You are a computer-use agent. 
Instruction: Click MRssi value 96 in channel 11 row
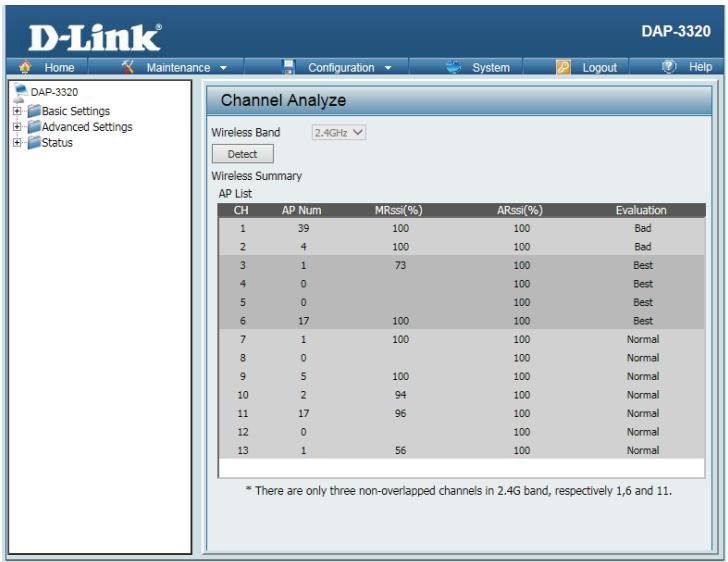point(400,413)
